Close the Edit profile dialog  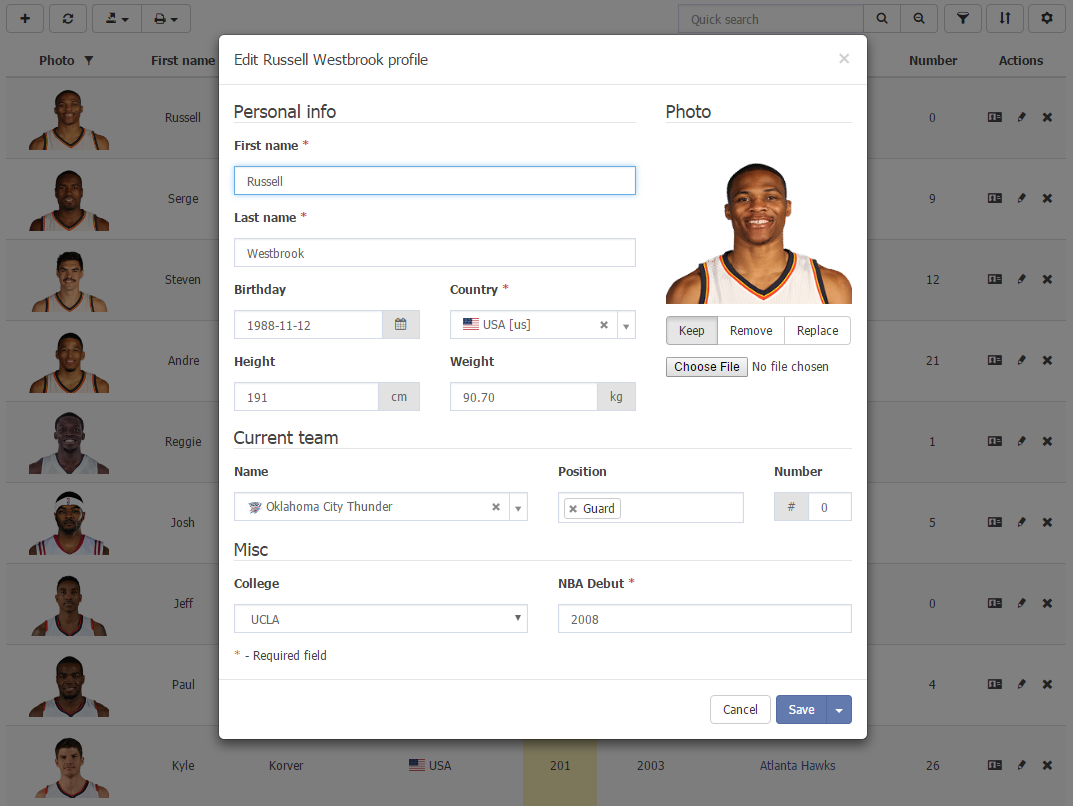click(x=843, y=59)
